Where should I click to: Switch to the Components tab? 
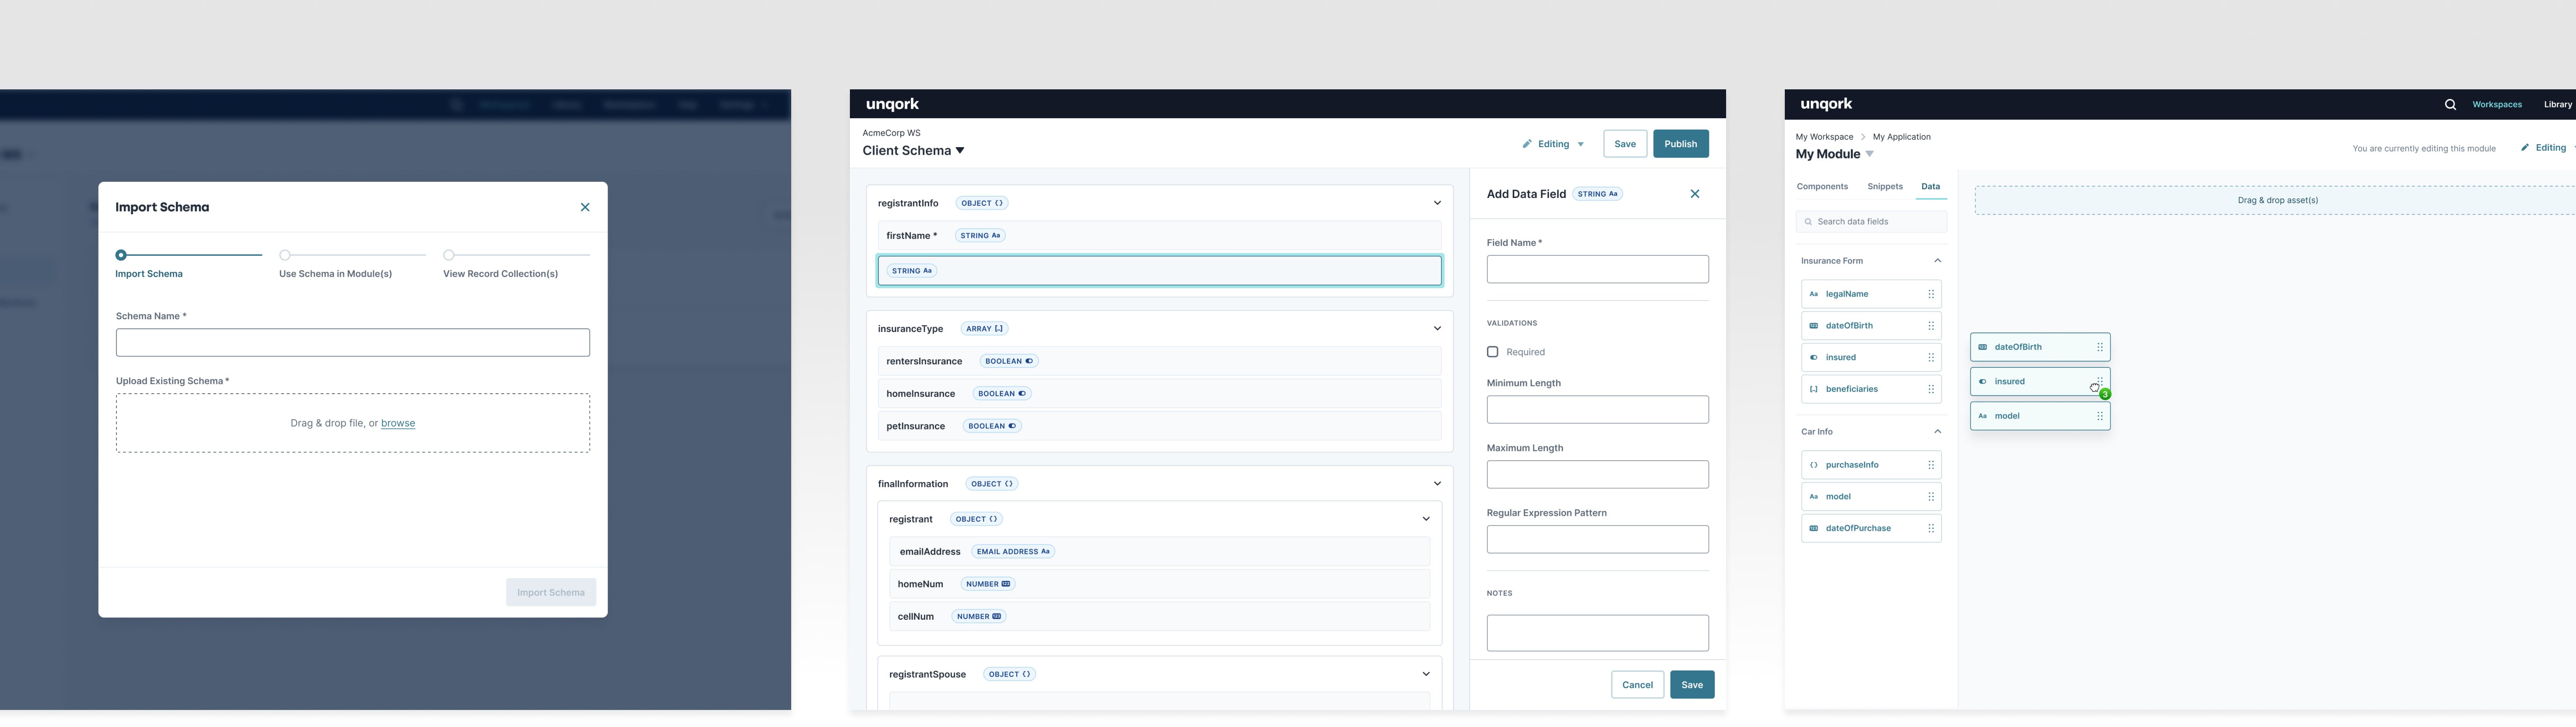tap(1822, 187)
